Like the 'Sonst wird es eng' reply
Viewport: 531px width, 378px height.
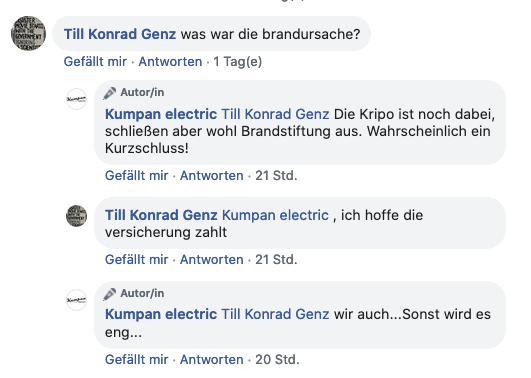(x=136, y=360)
